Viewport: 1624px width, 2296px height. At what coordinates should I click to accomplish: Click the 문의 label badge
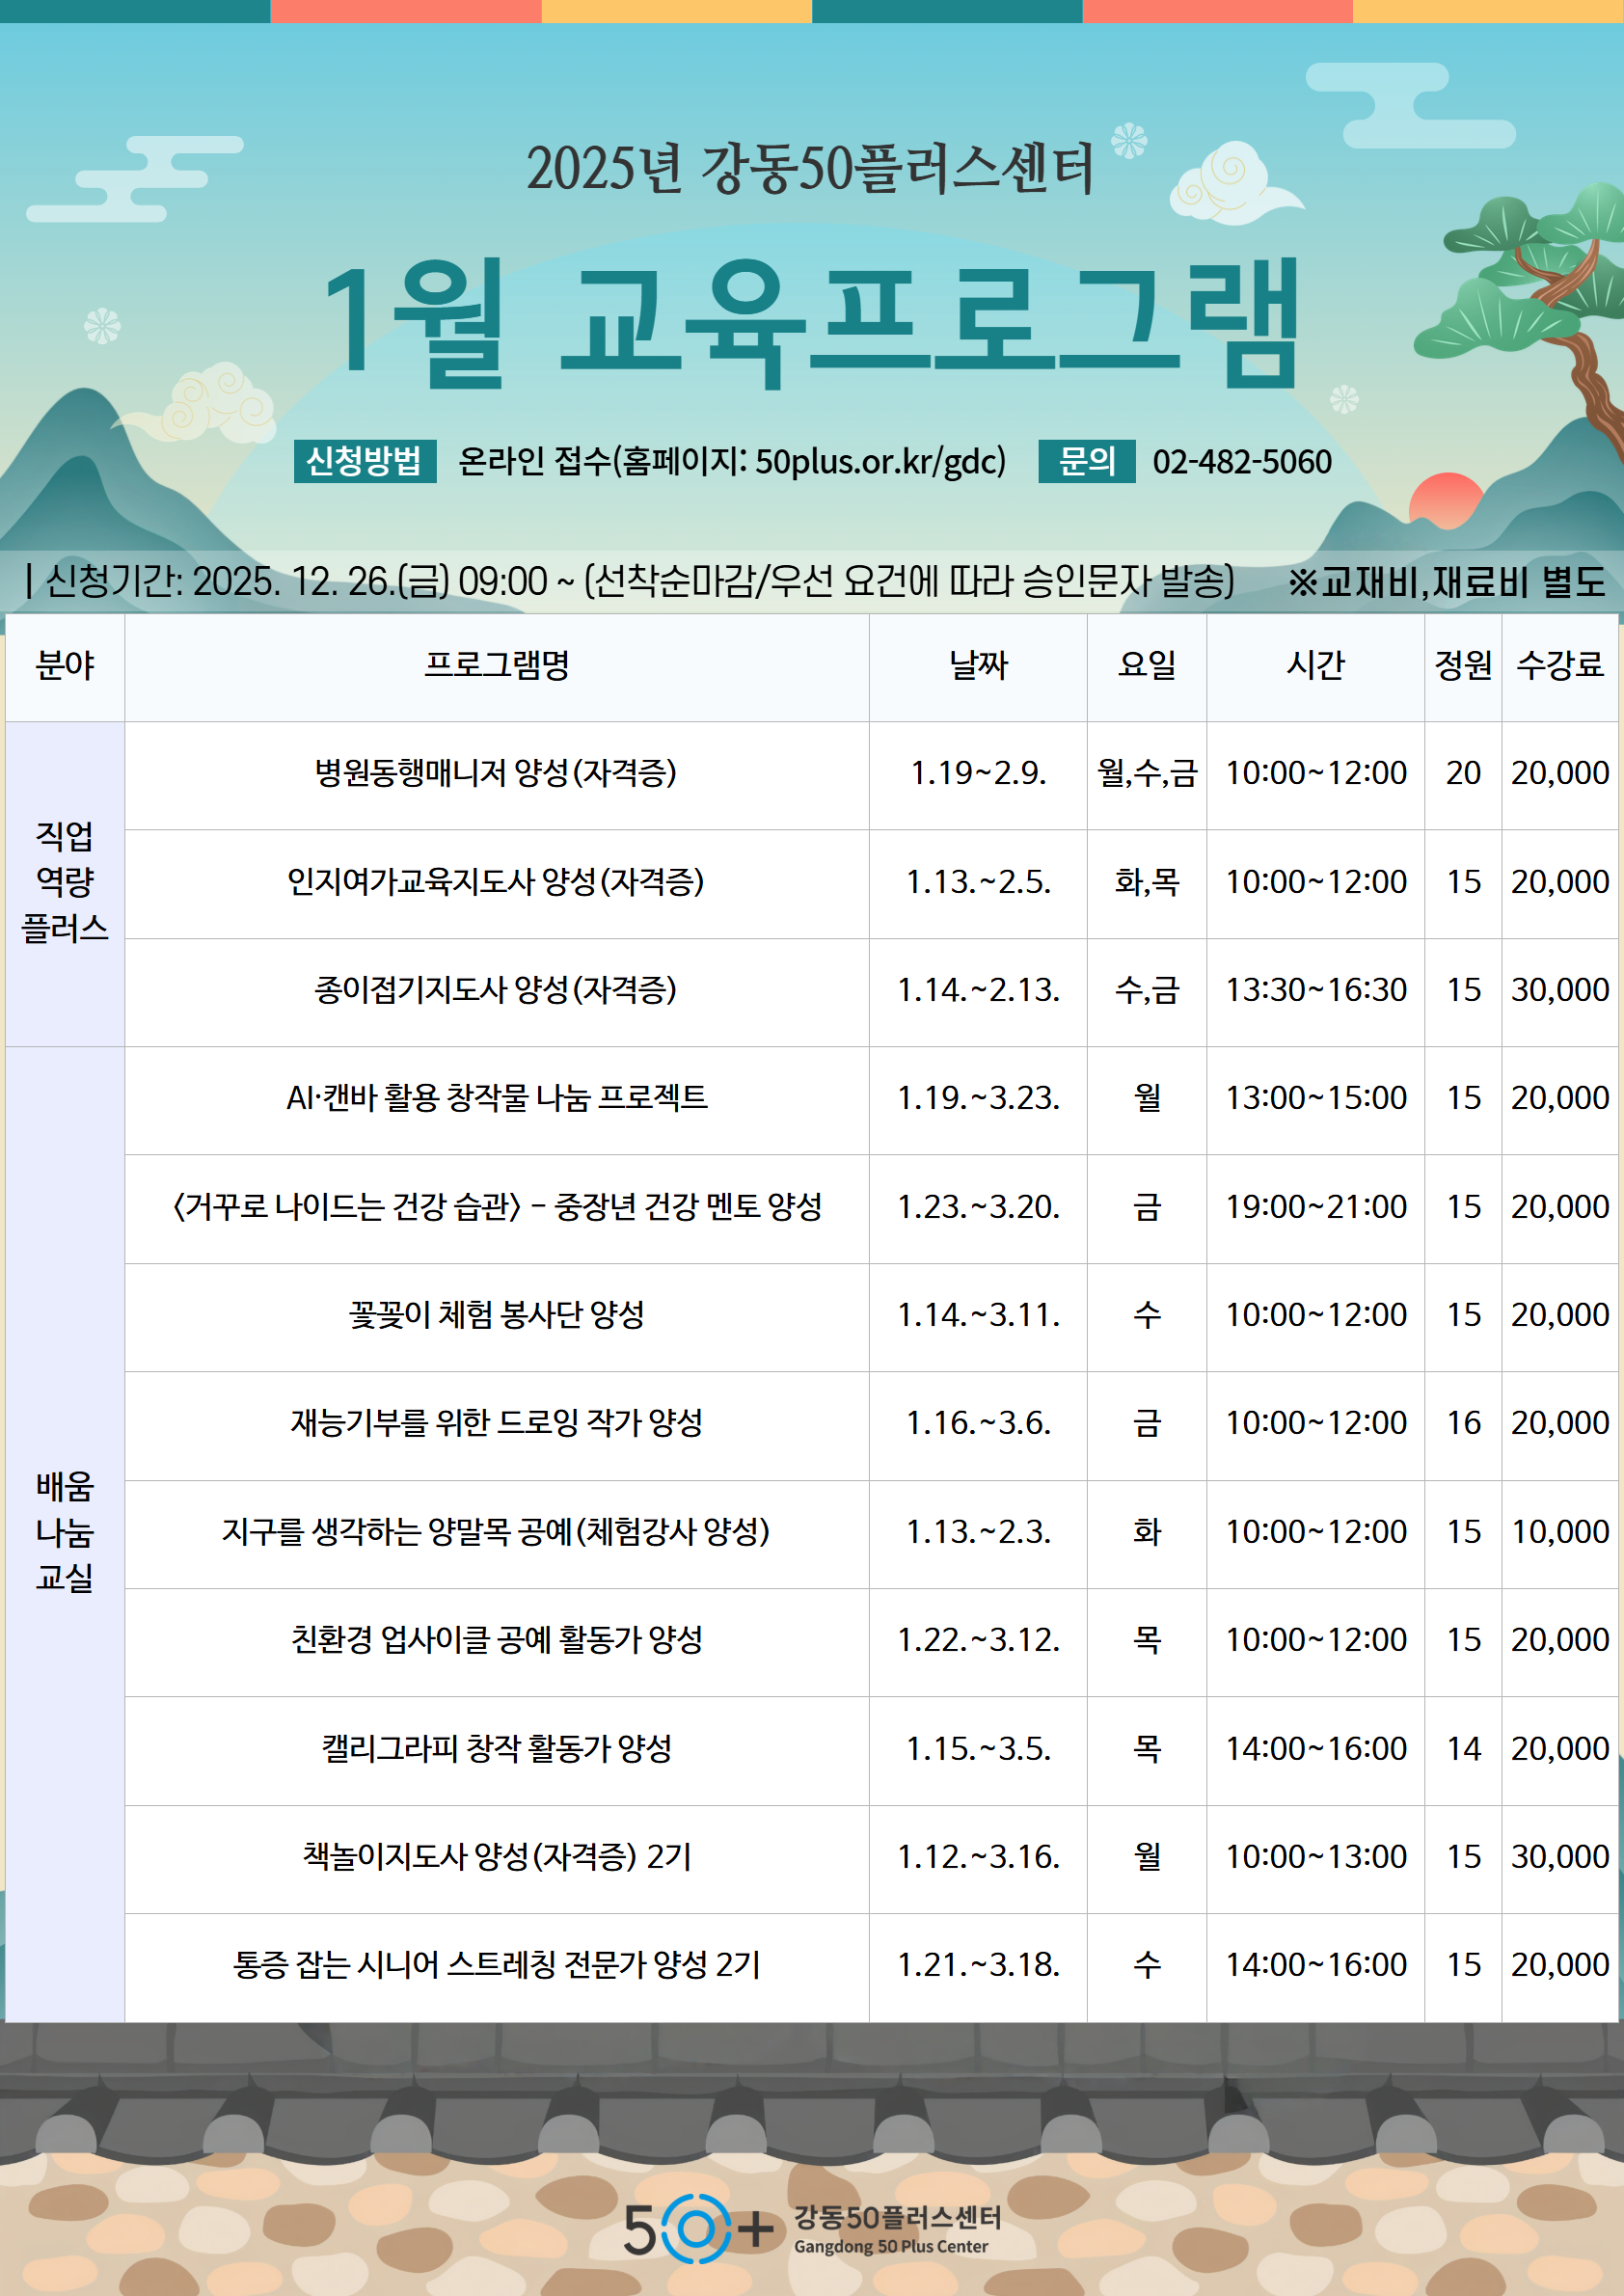tap(1086, 461)
